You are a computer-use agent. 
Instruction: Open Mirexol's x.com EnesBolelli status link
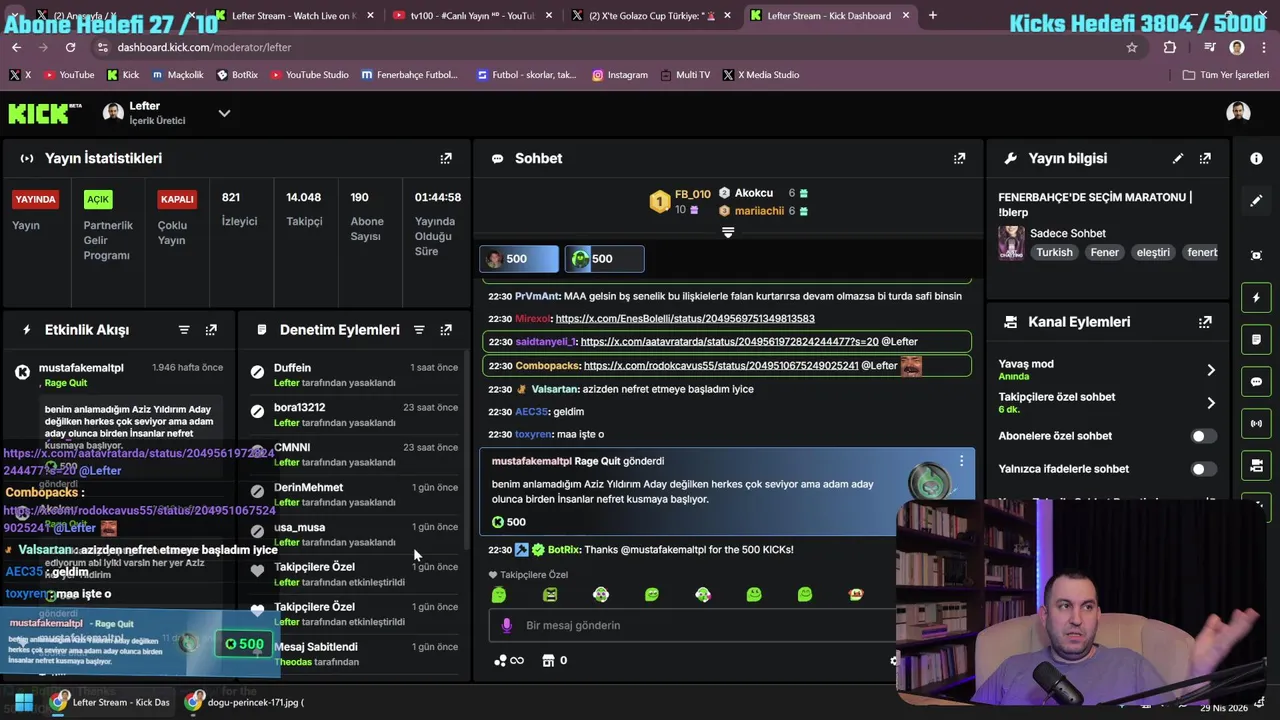(x=685, y=319)
